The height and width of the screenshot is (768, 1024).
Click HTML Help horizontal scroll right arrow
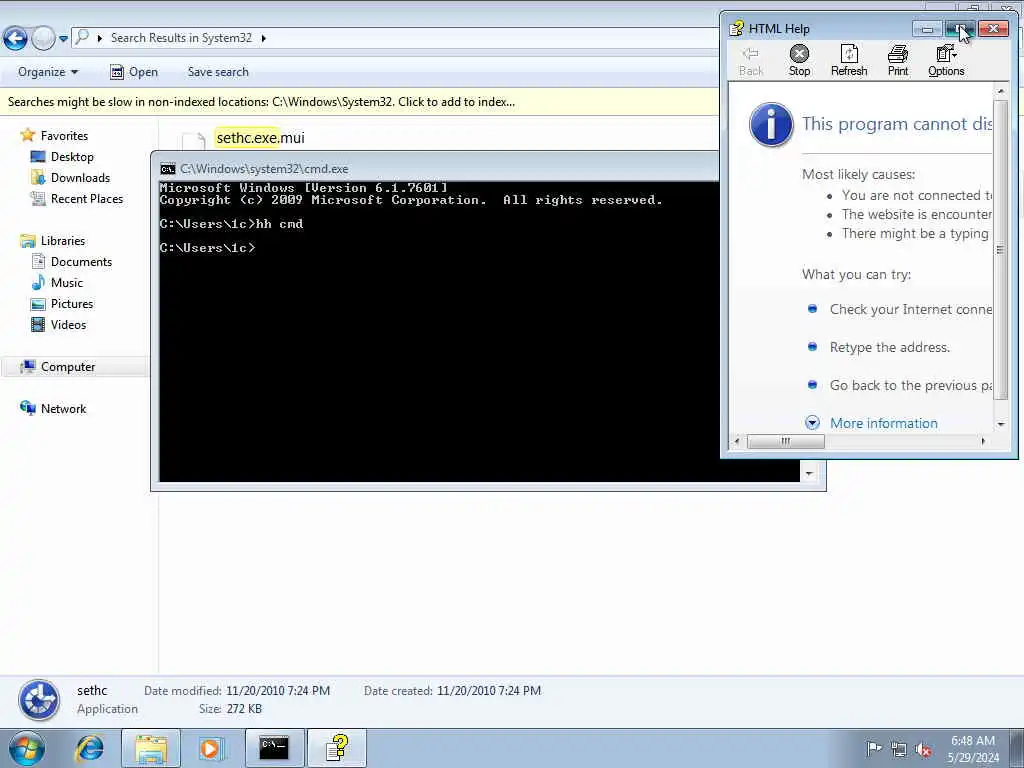coord(983,441)
